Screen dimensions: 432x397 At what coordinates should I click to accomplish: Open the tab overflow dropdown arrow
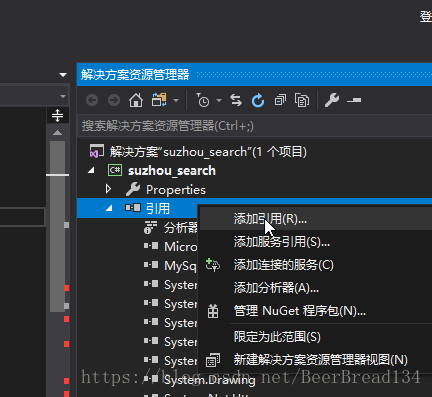pos(63,75)
